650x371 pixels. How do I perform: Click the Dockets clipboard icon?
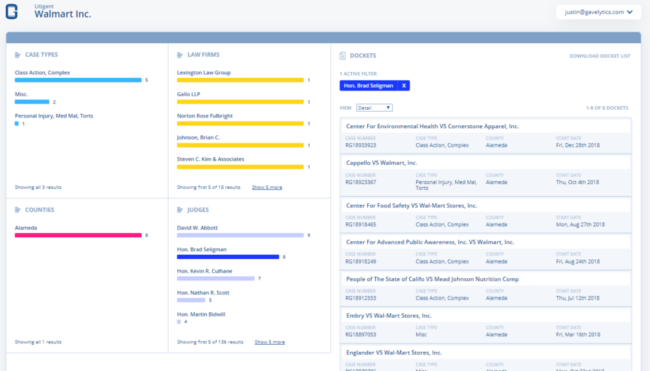[342, 56]
